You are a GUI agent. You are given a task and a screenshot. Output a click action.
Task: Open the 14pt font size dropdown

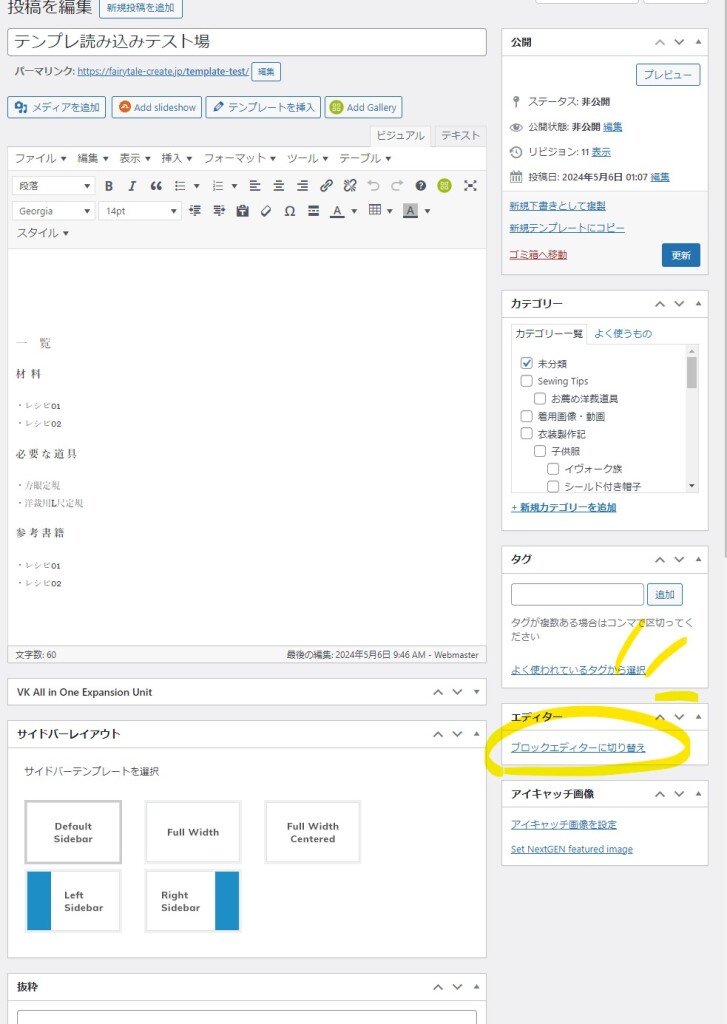click(140, 211)
